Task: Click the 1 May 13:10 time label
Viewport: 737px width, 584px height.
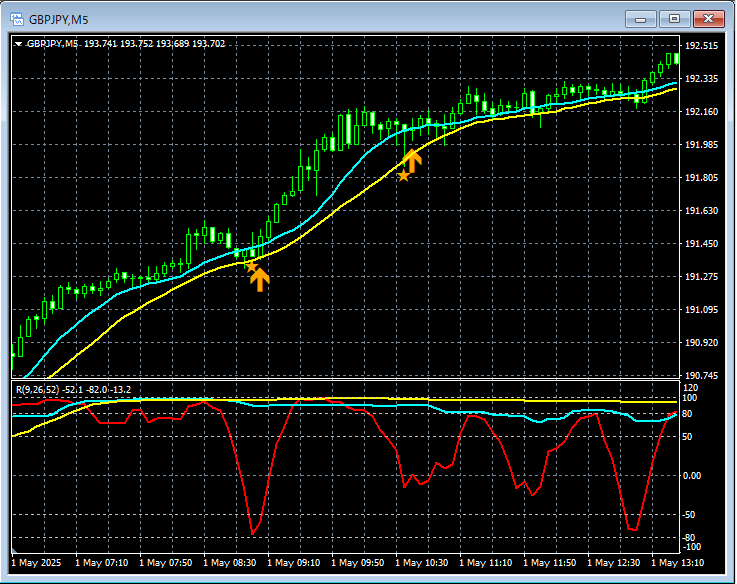Action: pos(678,563)
